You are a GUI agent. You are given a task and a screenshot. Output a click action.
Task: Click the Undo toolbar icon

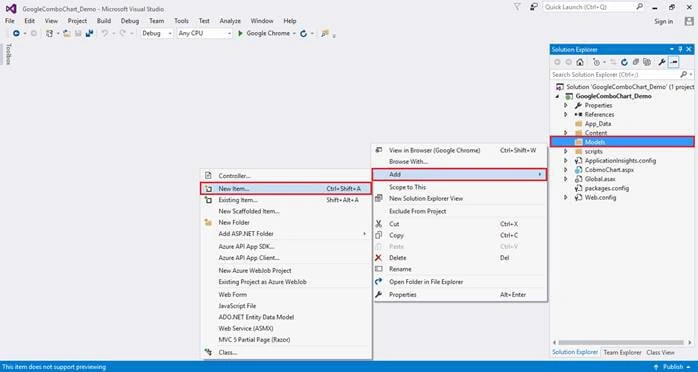point(105,33)
